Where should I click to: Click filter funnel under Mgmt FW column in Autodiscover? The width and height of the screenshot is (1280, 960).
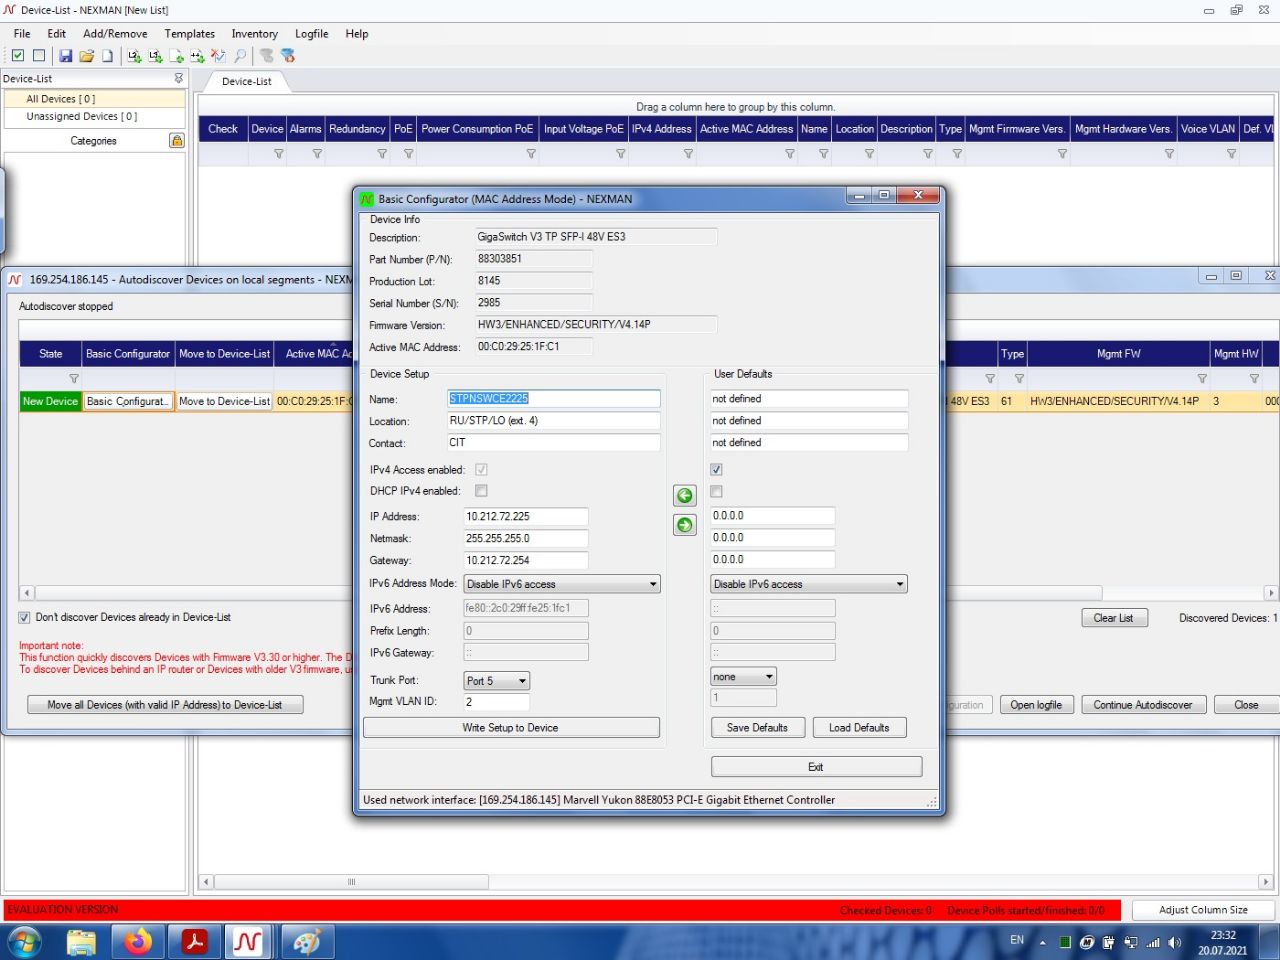click(1202, 379)
